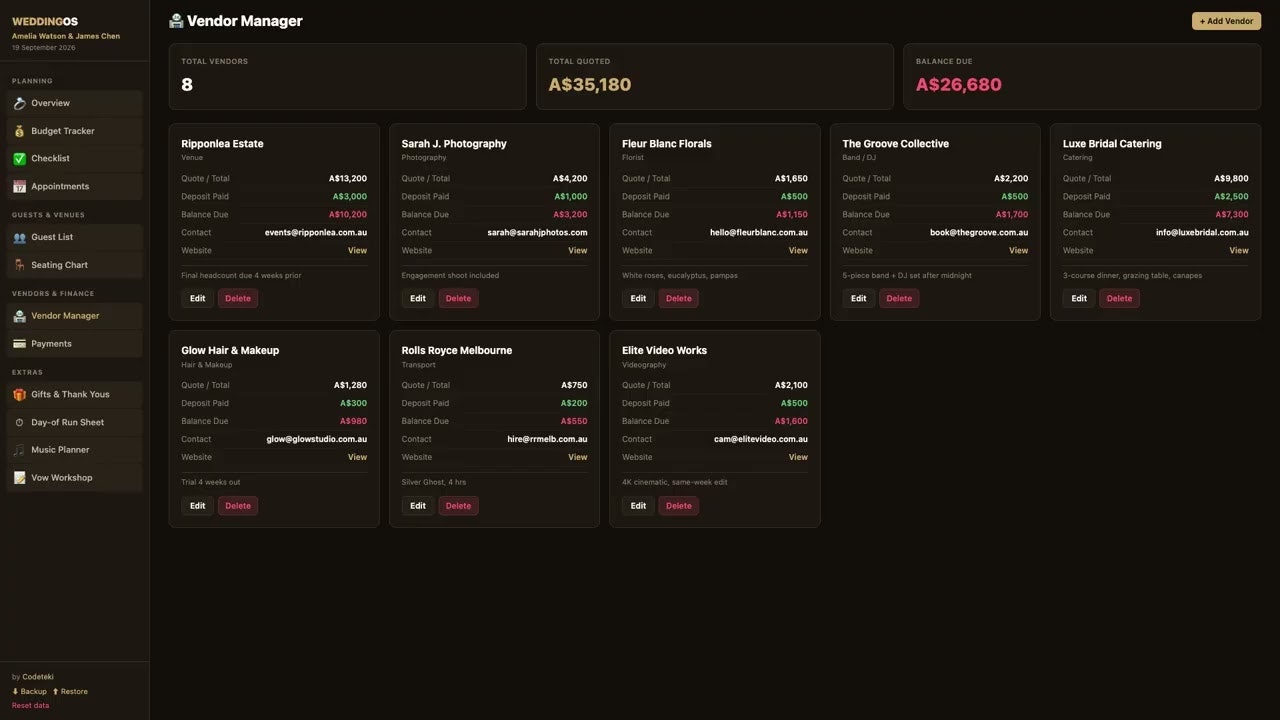Navigate to Appointments
This screenshot has height=720, width=1280.
pyautogui.click(x=74, y=186)
